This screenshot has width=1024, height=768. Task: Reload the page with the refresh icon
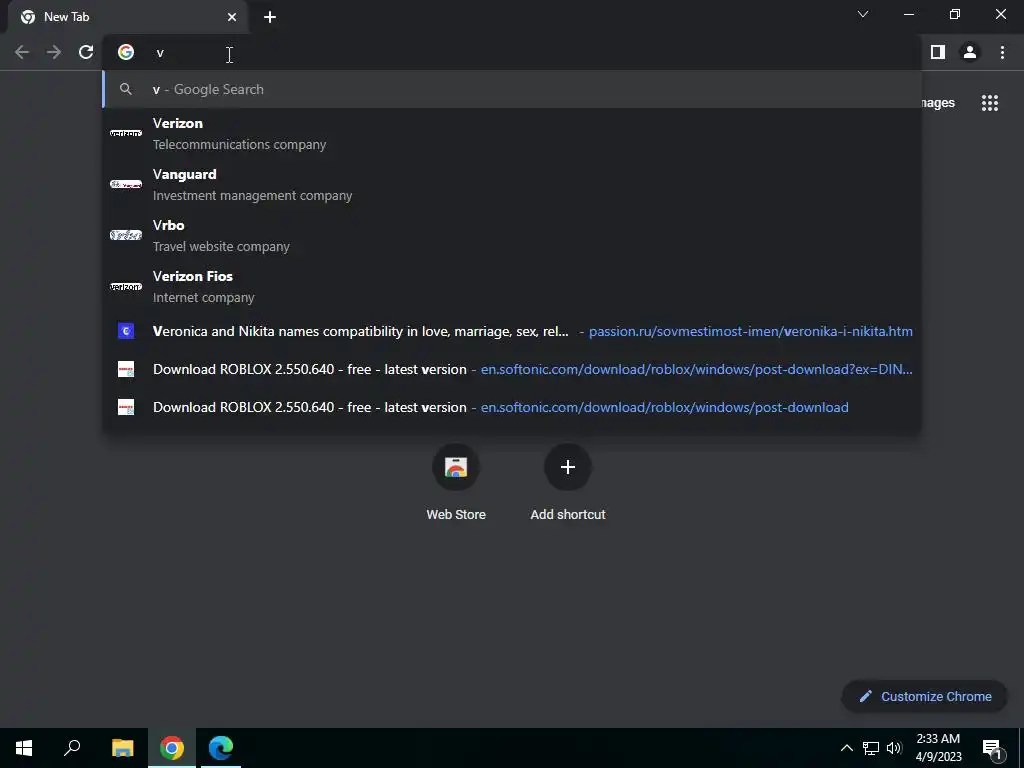coord(86,52)
